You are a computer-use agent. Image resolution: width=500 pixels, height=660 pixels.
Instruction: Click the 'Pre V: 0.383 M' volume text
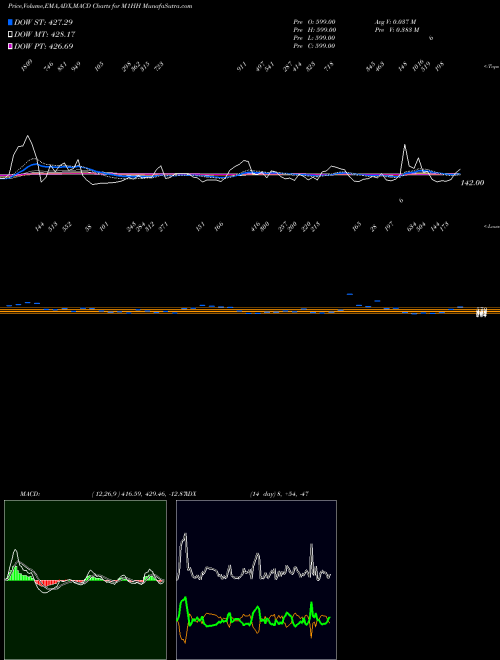(x=397, y=30)
